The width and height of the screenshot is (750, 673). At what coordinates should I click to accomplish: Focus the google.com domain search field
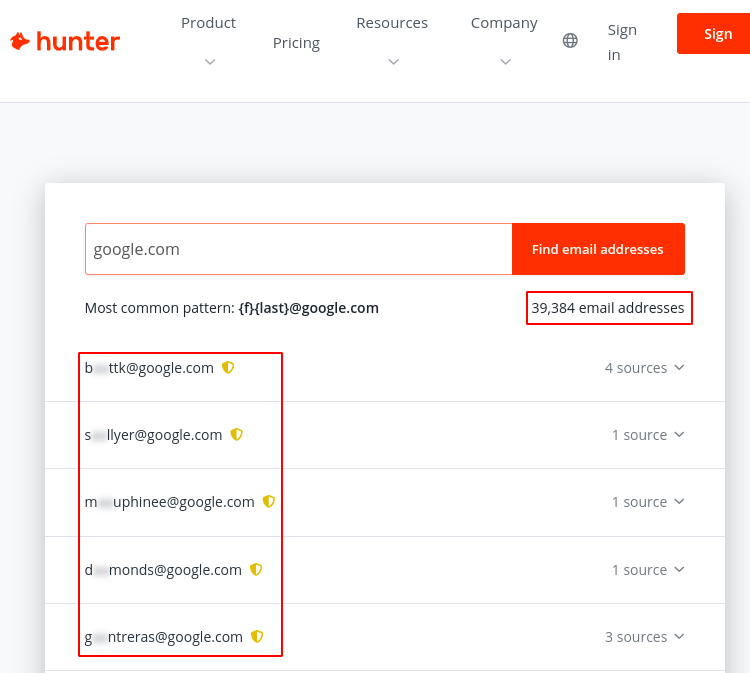[298, 249]
